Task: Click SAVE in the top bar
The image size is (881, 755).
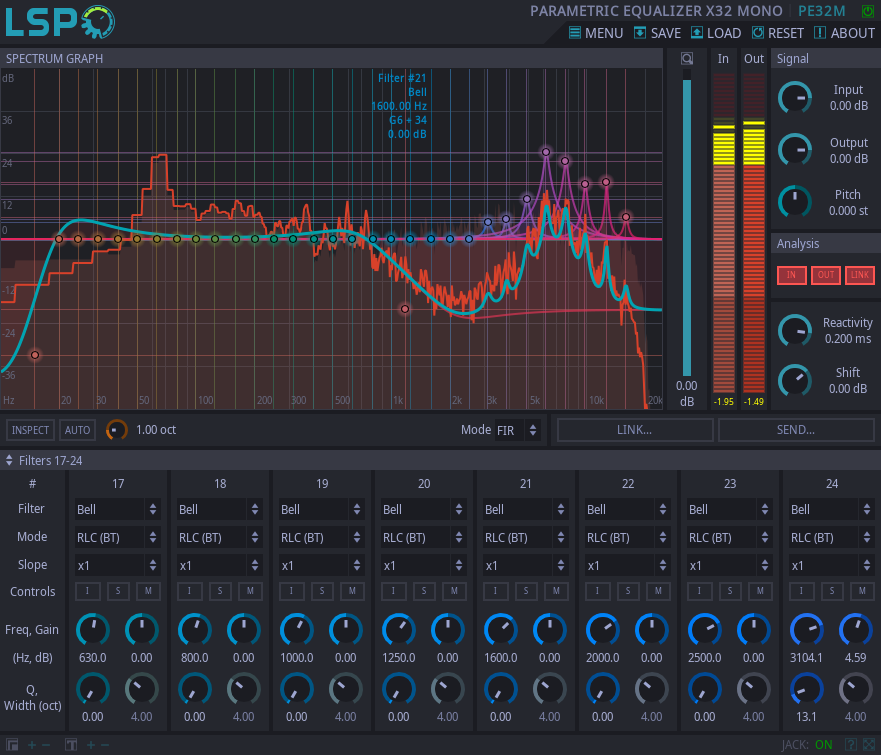Action: (x=657, y=33)
